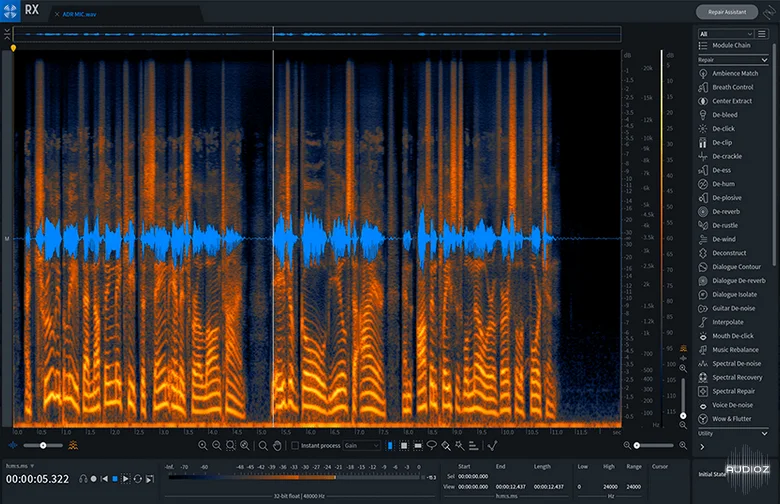Select the grab hand tool
Screen dimensions: 780x504
277,445
